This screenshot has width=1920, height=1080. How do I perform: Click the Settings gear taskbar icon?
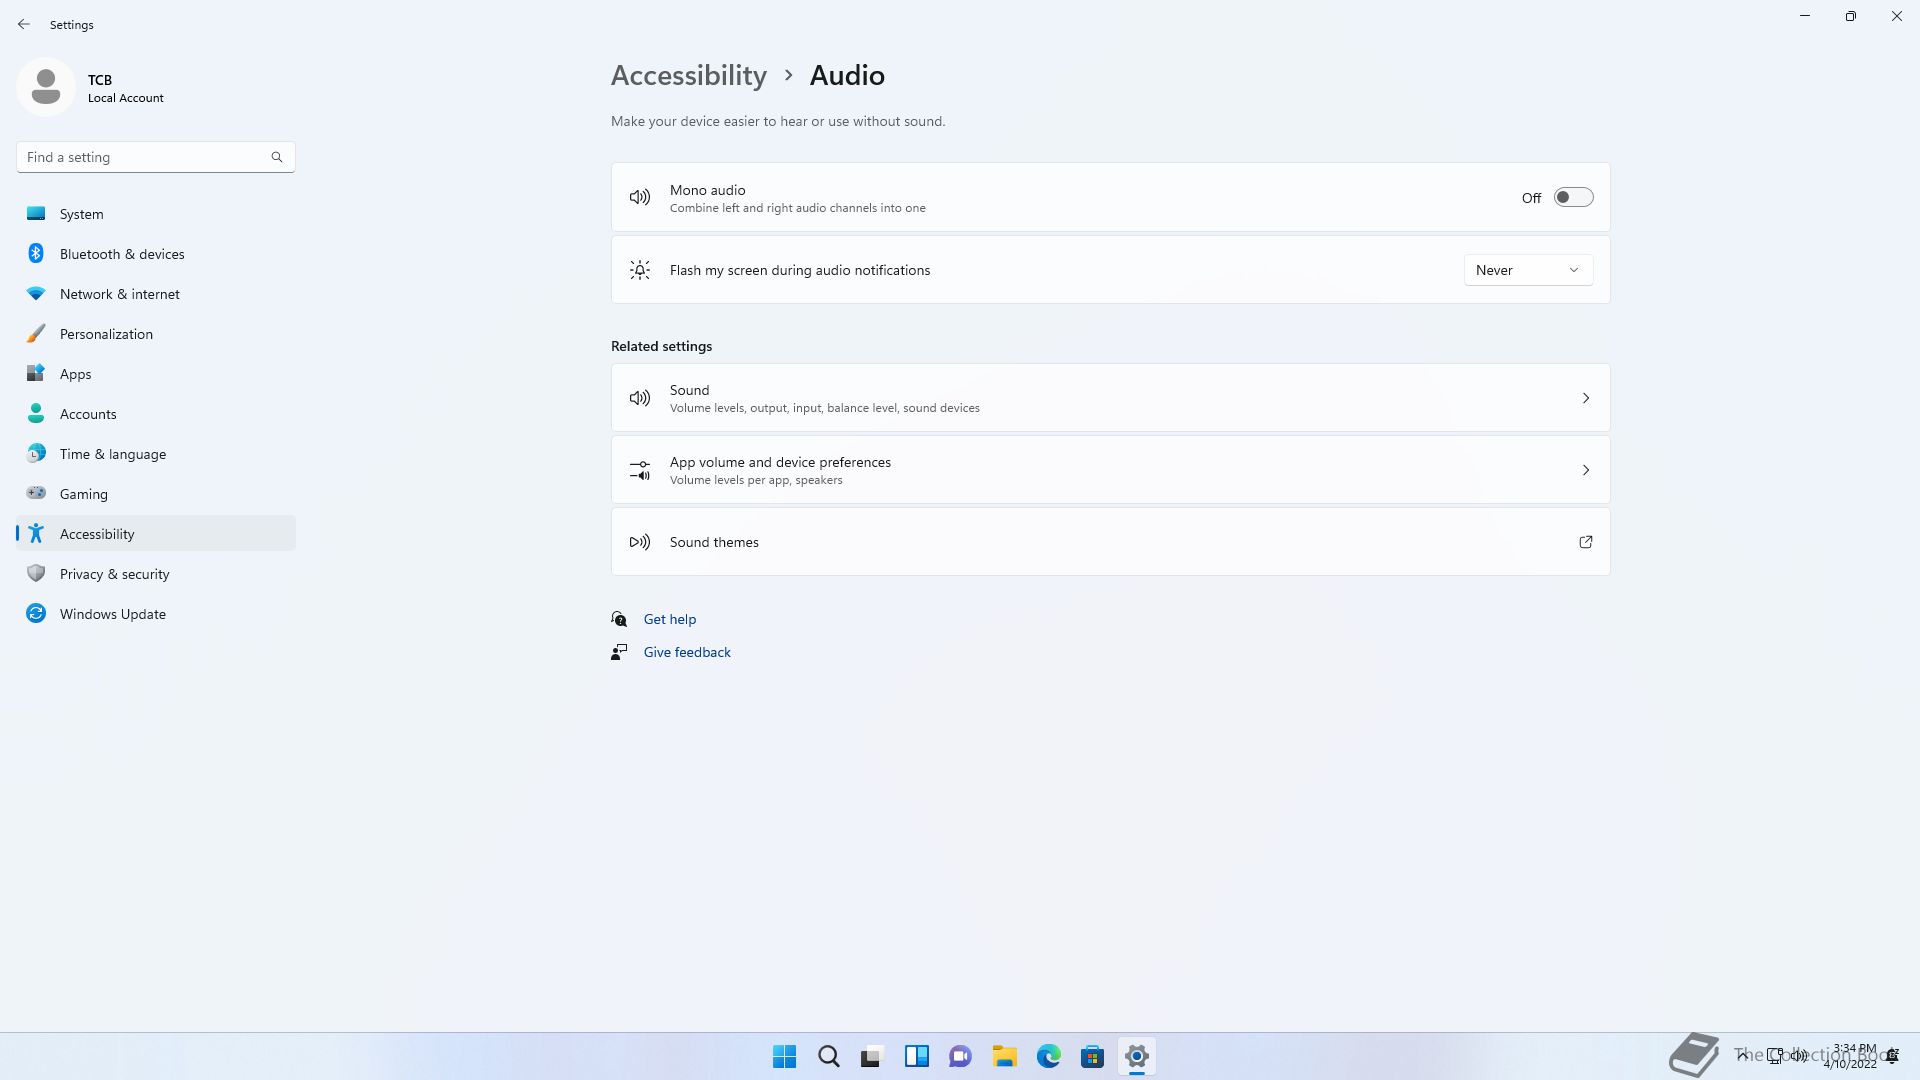click(1137, 1056)
